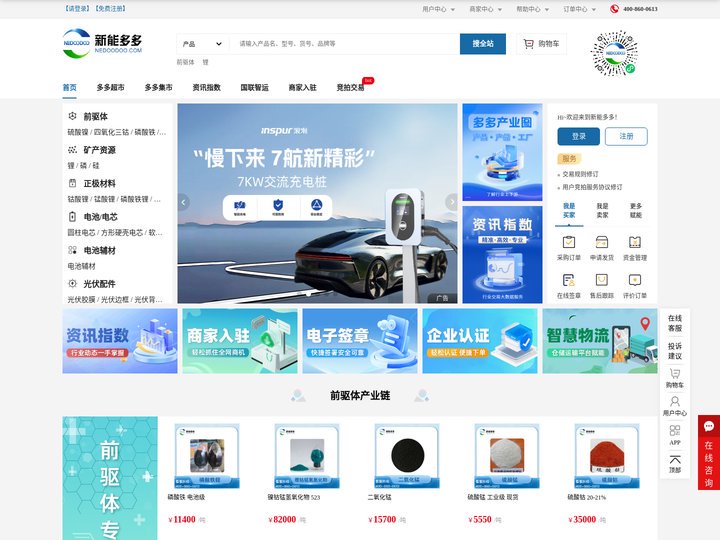Expand the 帮助中心 top dropdown
This screenshot has width=720, height=540.
[x=533, y=9]
